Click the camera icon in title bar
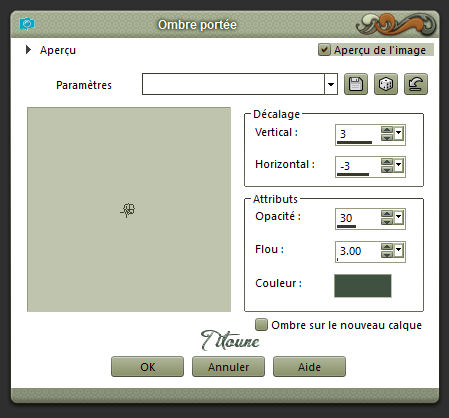Image resolution: width=449 pixels, height=418 pixels. click(x=27, y=24)
